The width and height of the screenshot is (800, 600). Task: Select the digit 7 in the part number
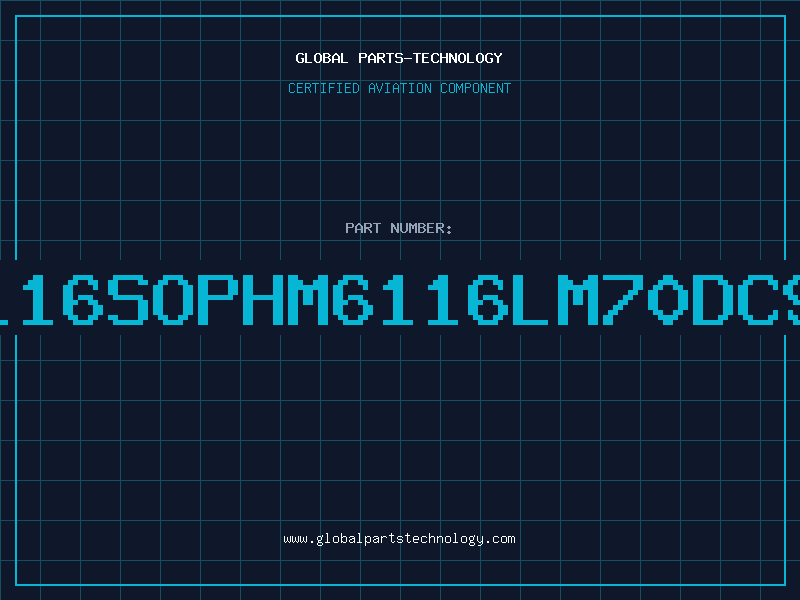click(x=622, y=299)
